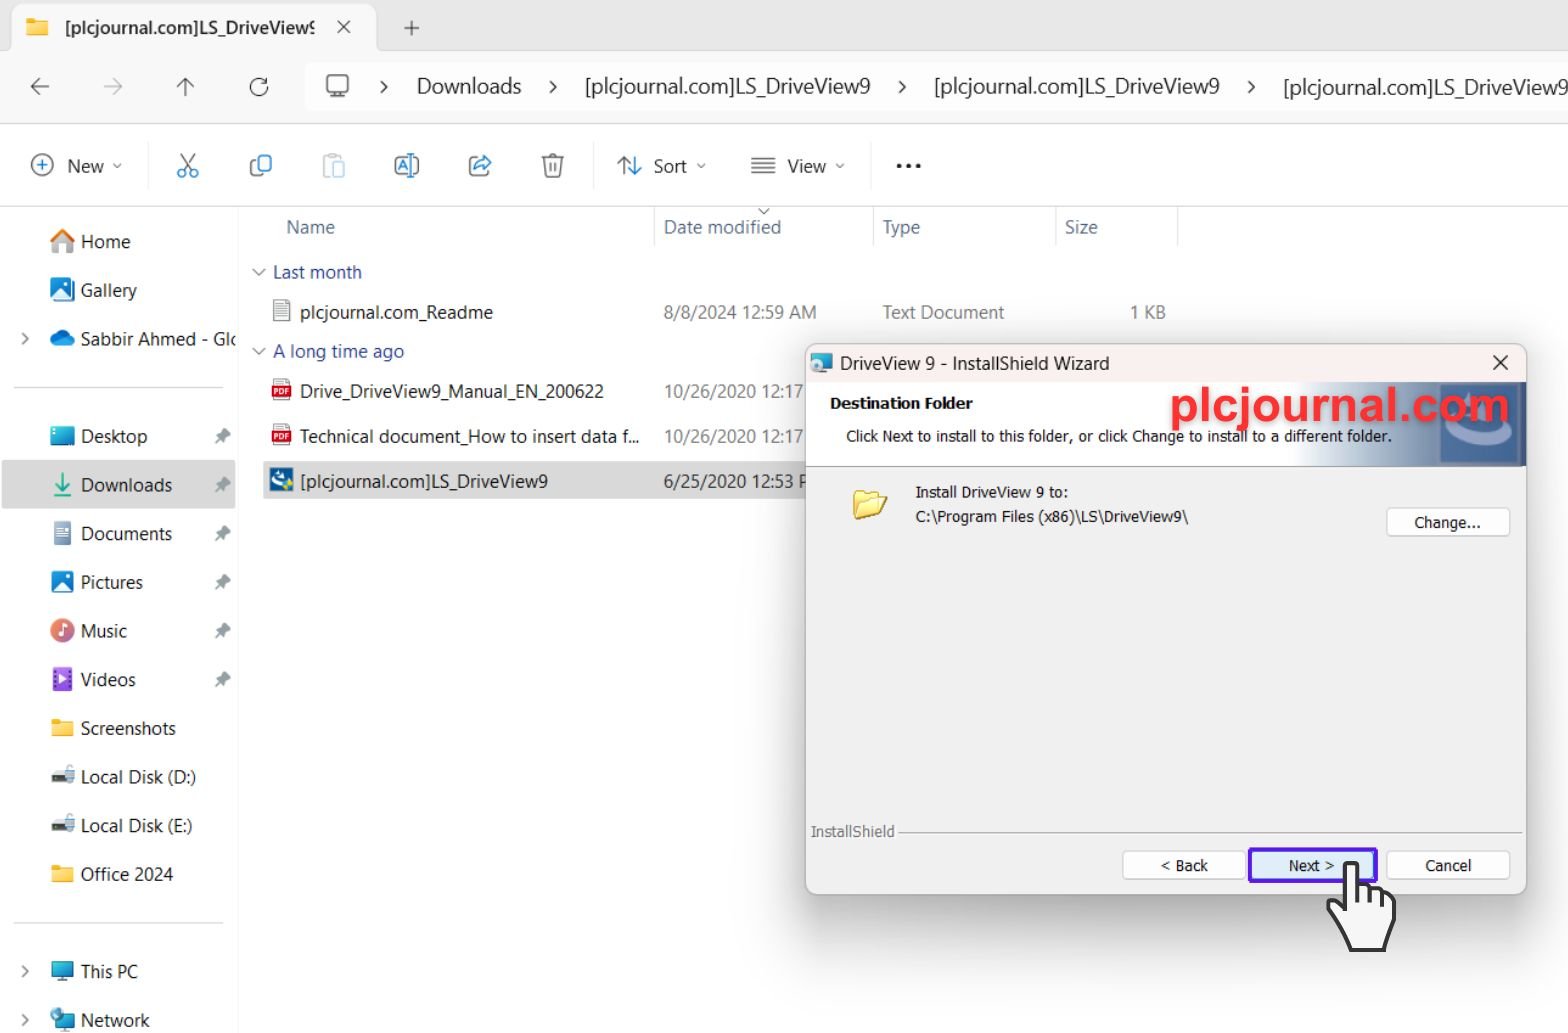Click the Delete trash icon

coord(553,166)
